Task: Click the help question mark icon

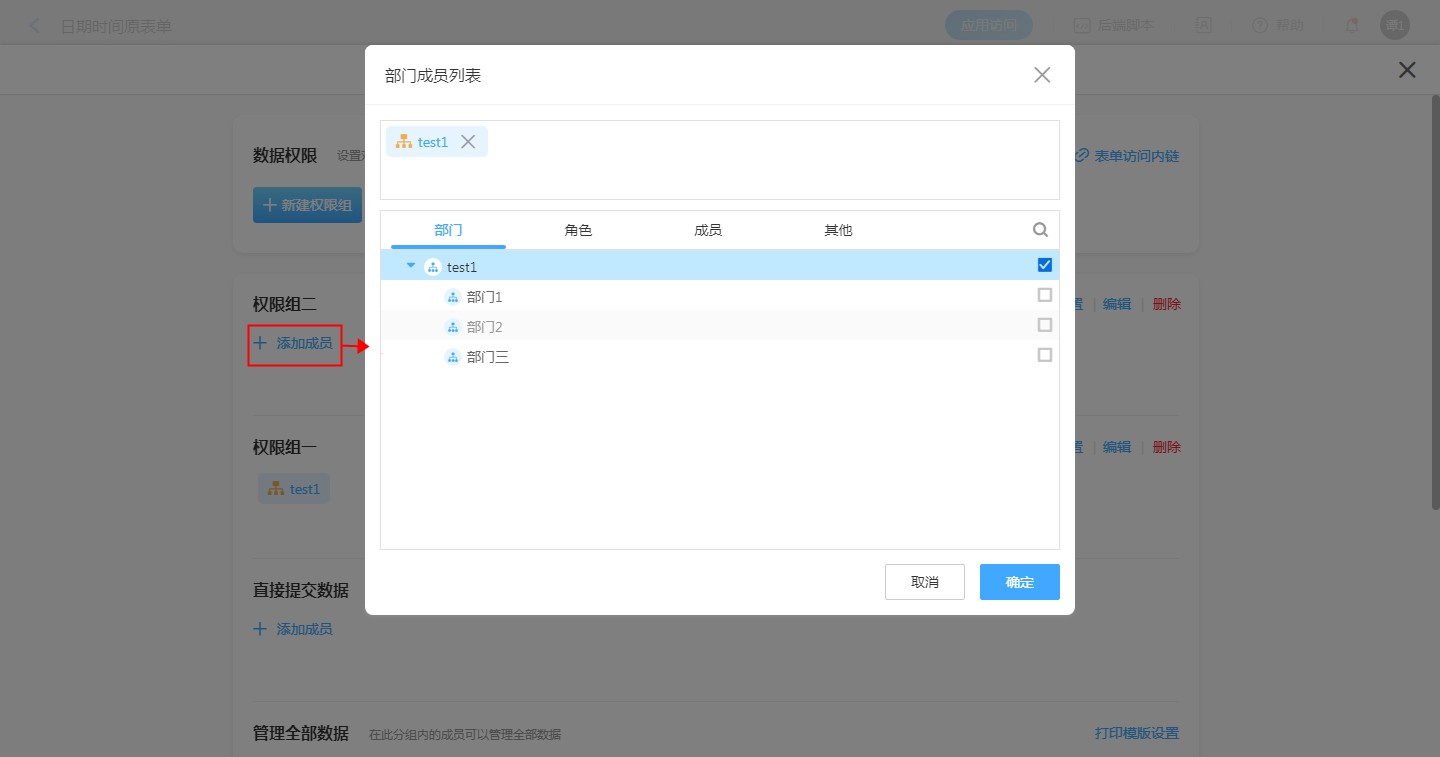Action: [x=1259, y=26]
